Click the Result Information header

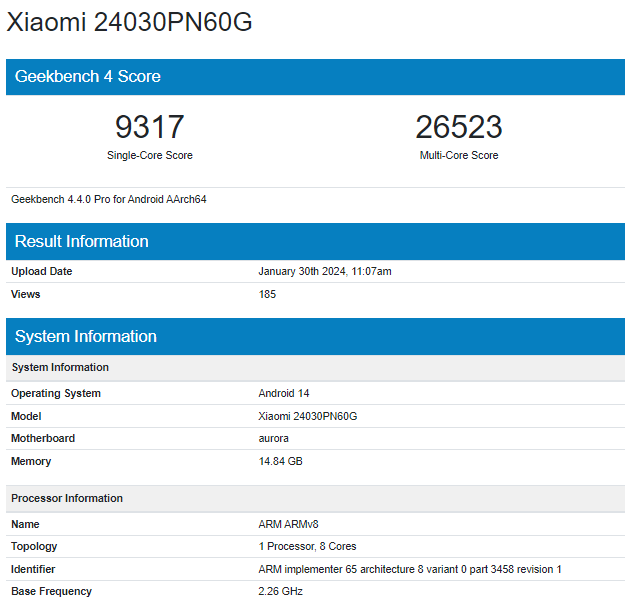(315, 241)
